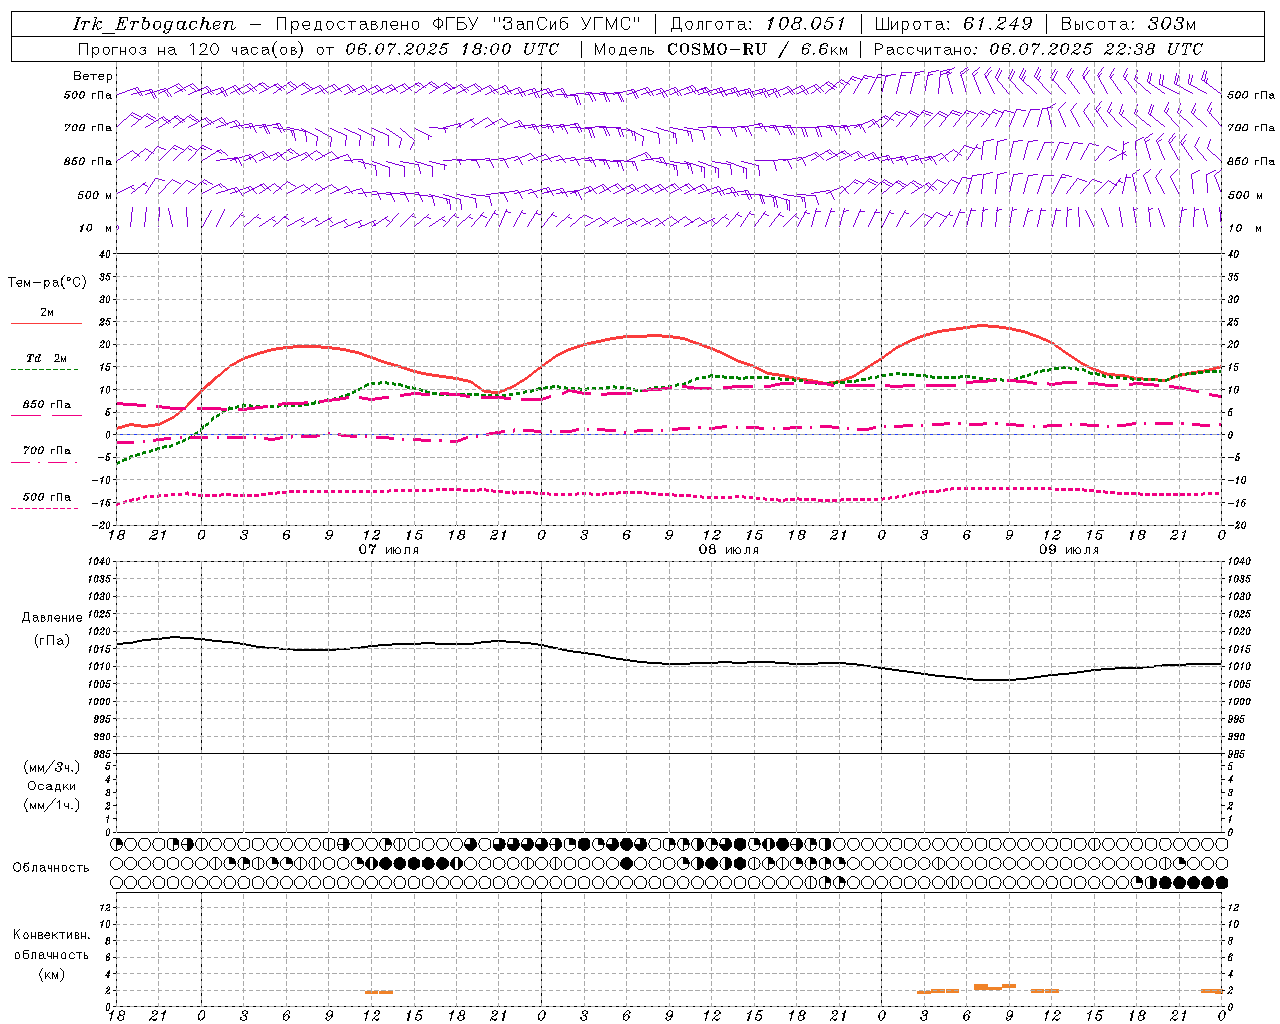Click the 500 м wind level label on left

(95, 195)
